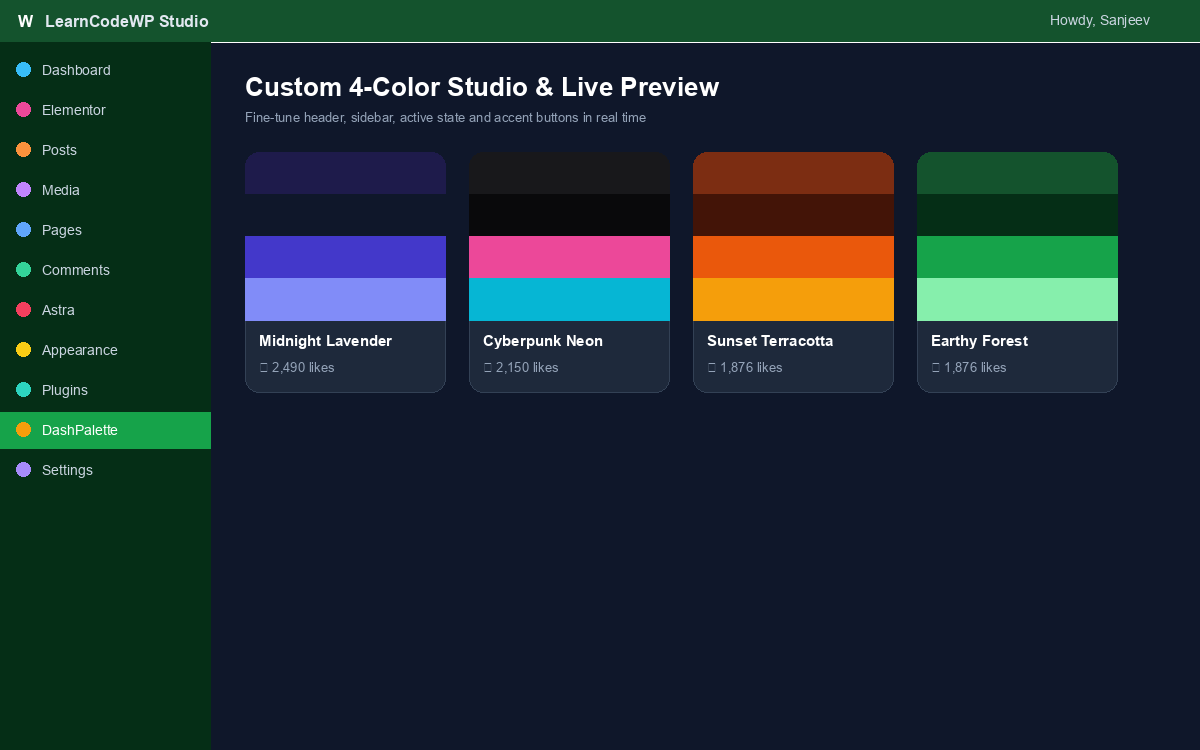Select the Sunset Terracotta palette title

(x=770, y=341)
